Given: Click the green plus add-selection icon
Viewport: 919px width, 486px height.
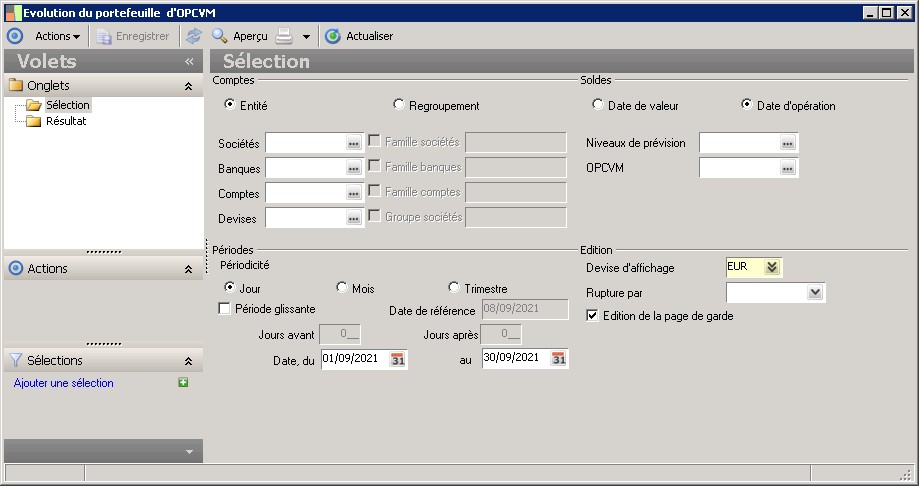Looking at the screenshot, I should 183,382.
